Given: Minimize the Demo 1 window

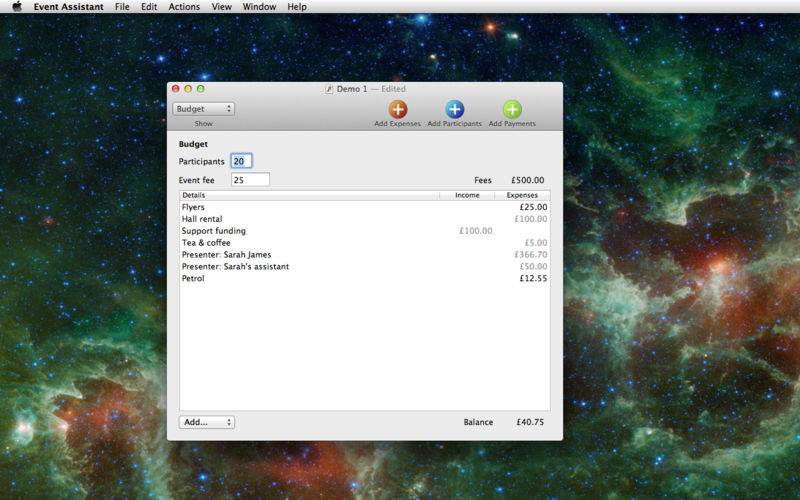Looking at the screenshot, I should 188,89.
